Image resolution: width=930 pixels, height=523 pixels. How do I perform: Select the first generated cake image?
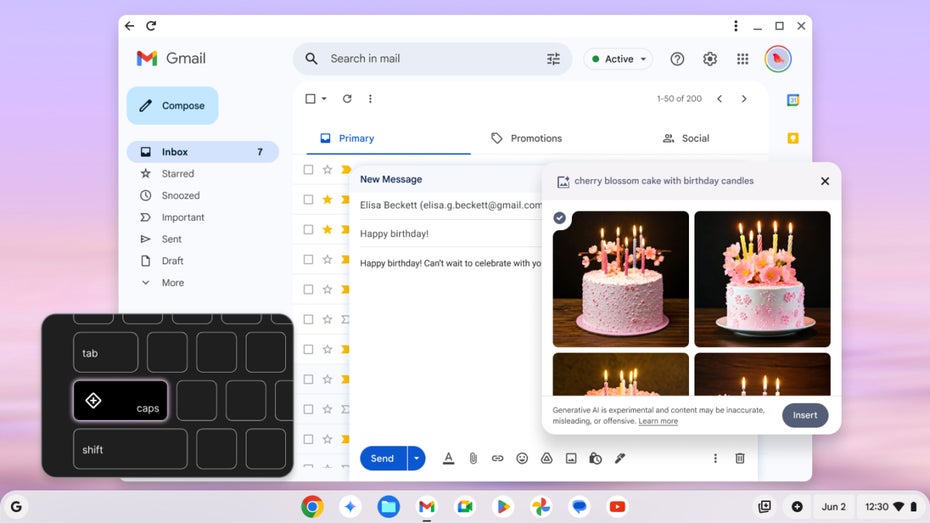621,279
